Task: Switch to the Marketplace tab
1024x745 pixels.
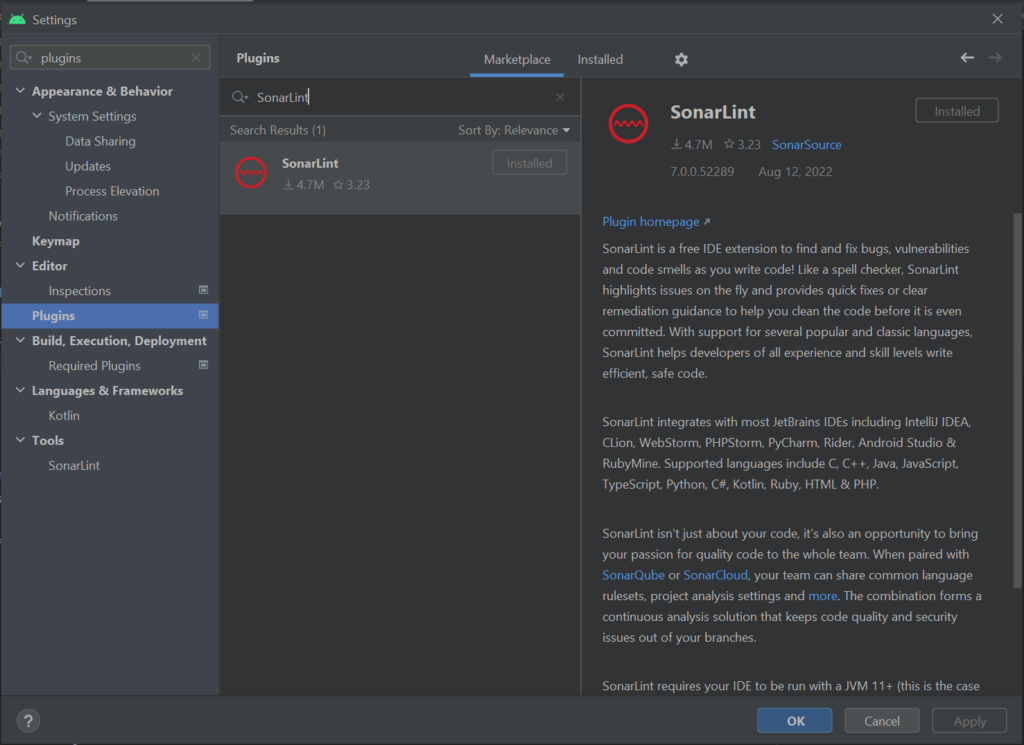Action: tap(517, 59)
